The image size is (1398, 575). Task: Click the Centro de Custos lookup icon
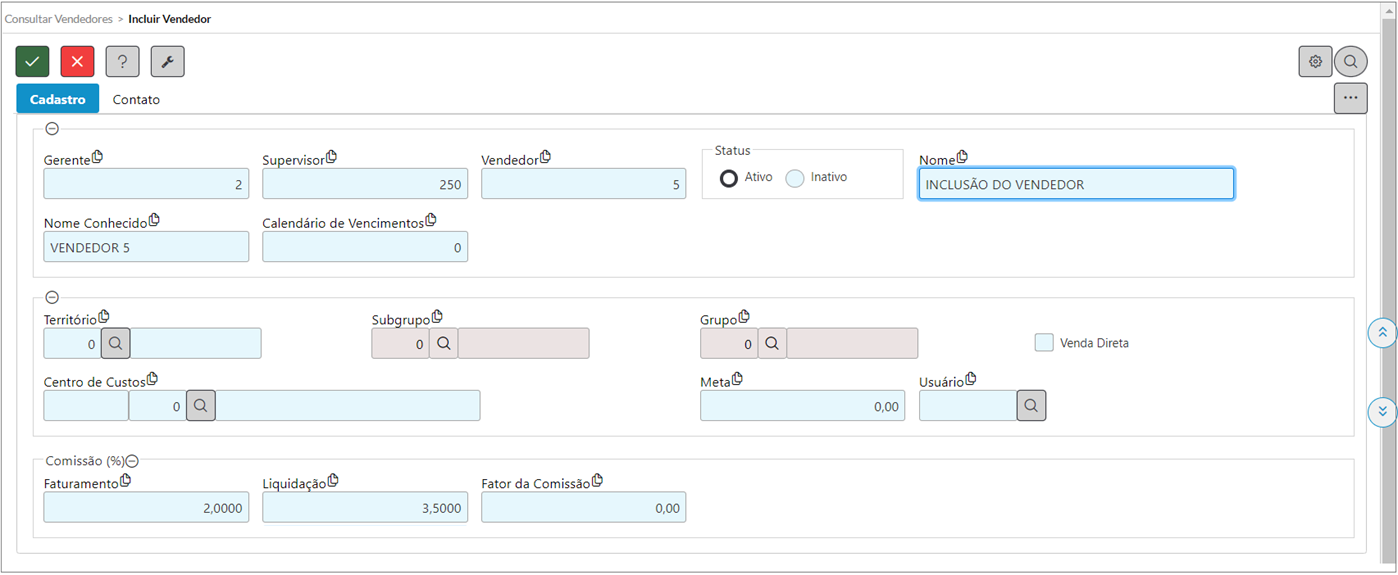click(x=200, y=405)
